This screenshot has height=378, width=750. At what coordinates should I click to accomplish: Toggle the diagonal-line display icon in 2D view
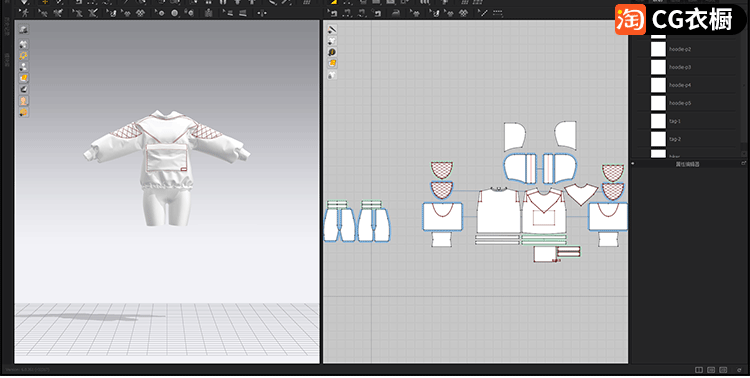pos(332,30)
